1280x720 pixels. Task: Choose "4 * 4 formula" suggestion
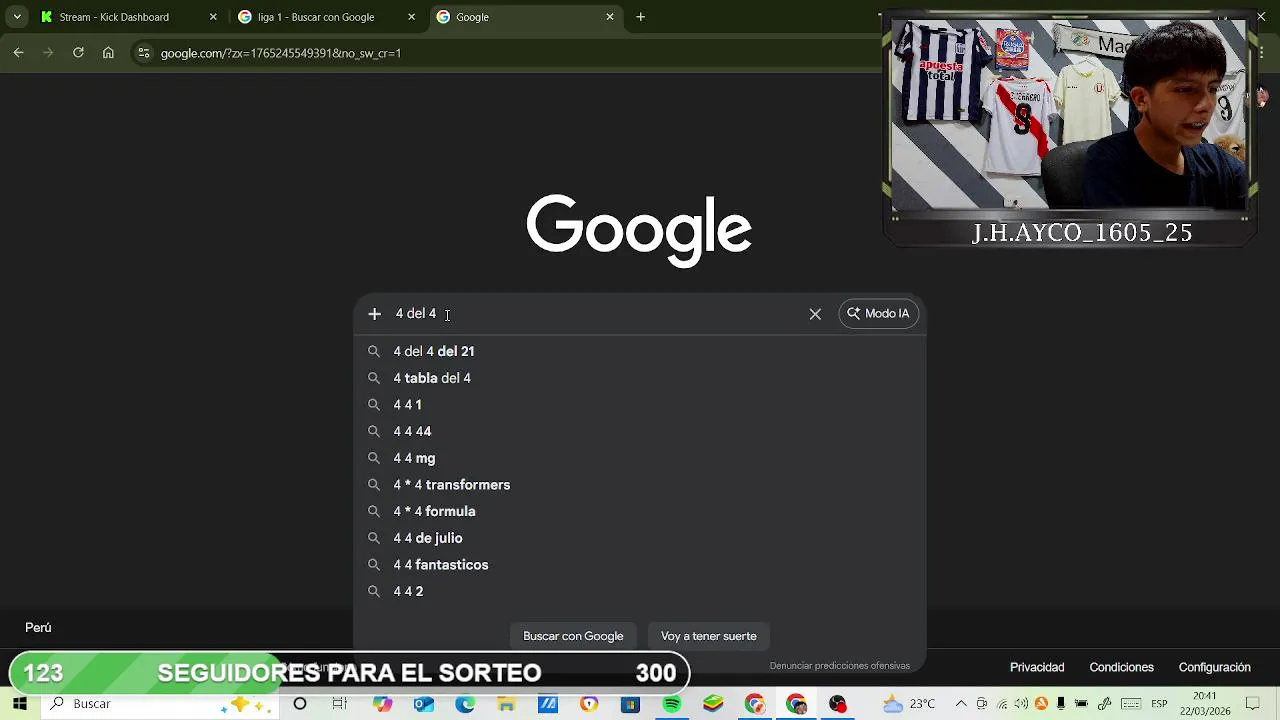[640, 511]
